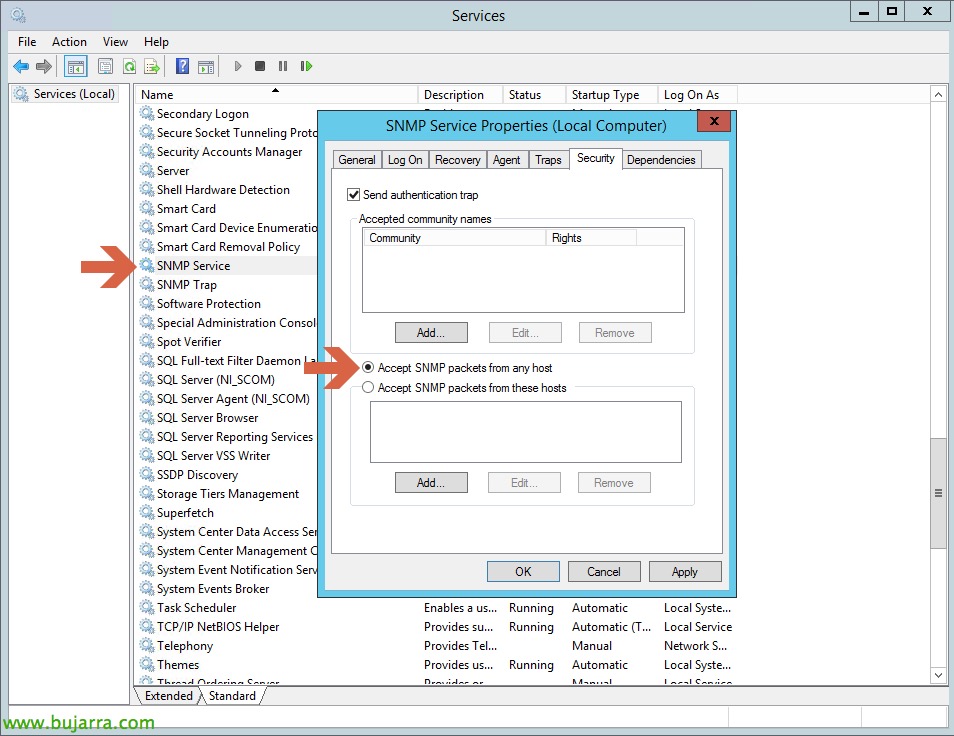Click the gear icon beside Shell Hardware Detection
This screenshot has width=954, height=736.
click(x=147, y=189)
